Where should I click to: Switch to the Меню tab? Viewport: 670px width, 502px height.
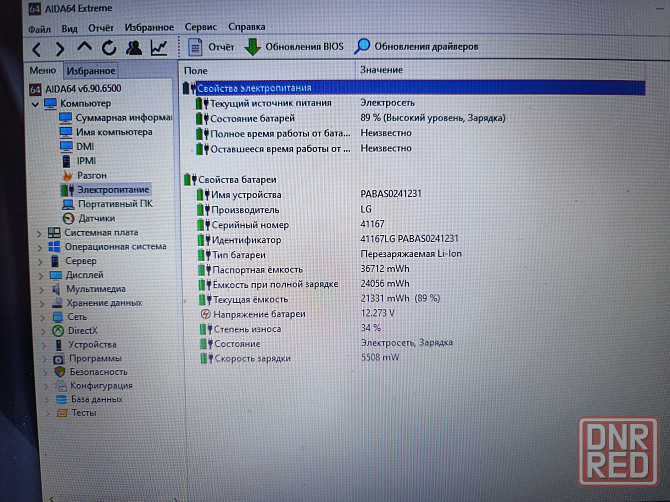point(43,70)
